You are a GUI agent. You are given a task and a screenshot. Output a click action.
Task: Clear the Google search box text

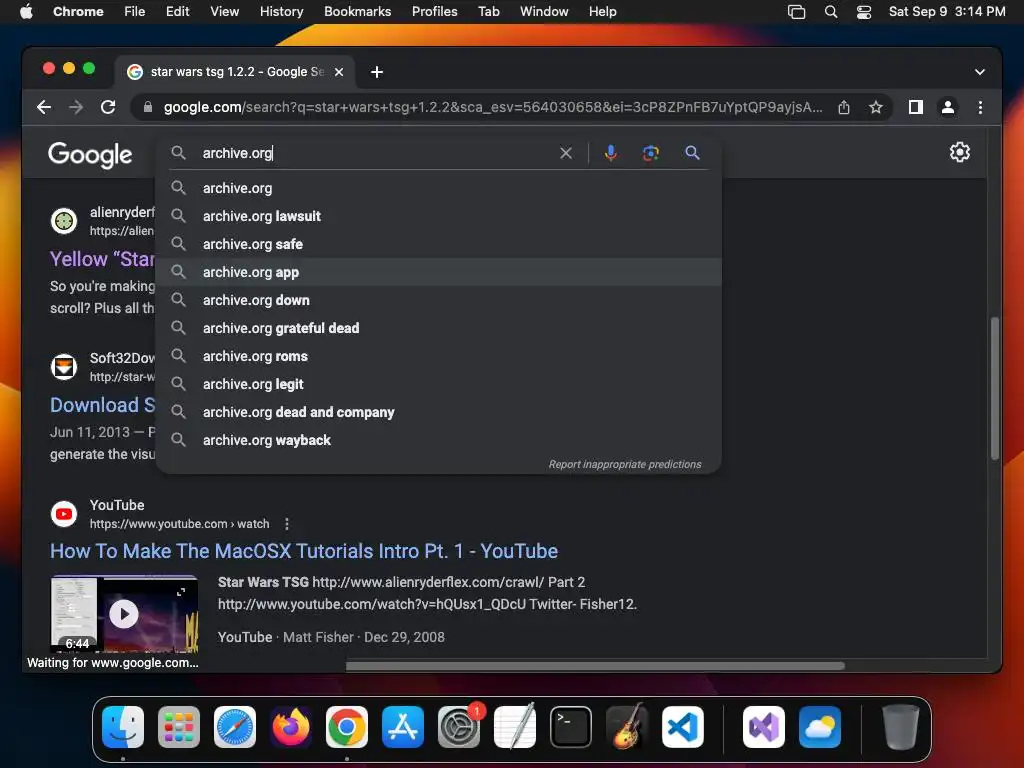coord(566,153)
